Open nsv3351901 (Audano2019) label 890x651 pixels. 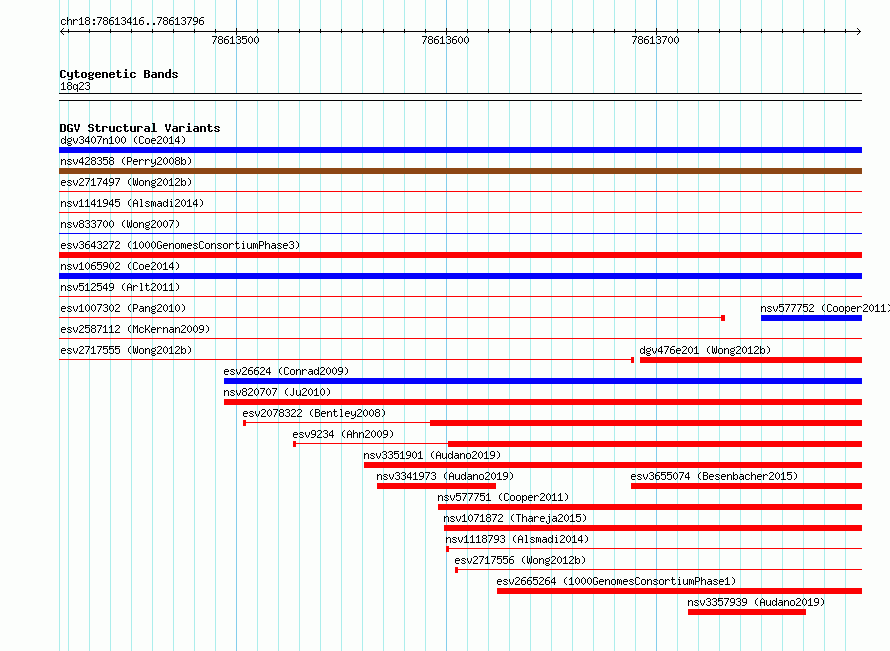click(432, 455)
